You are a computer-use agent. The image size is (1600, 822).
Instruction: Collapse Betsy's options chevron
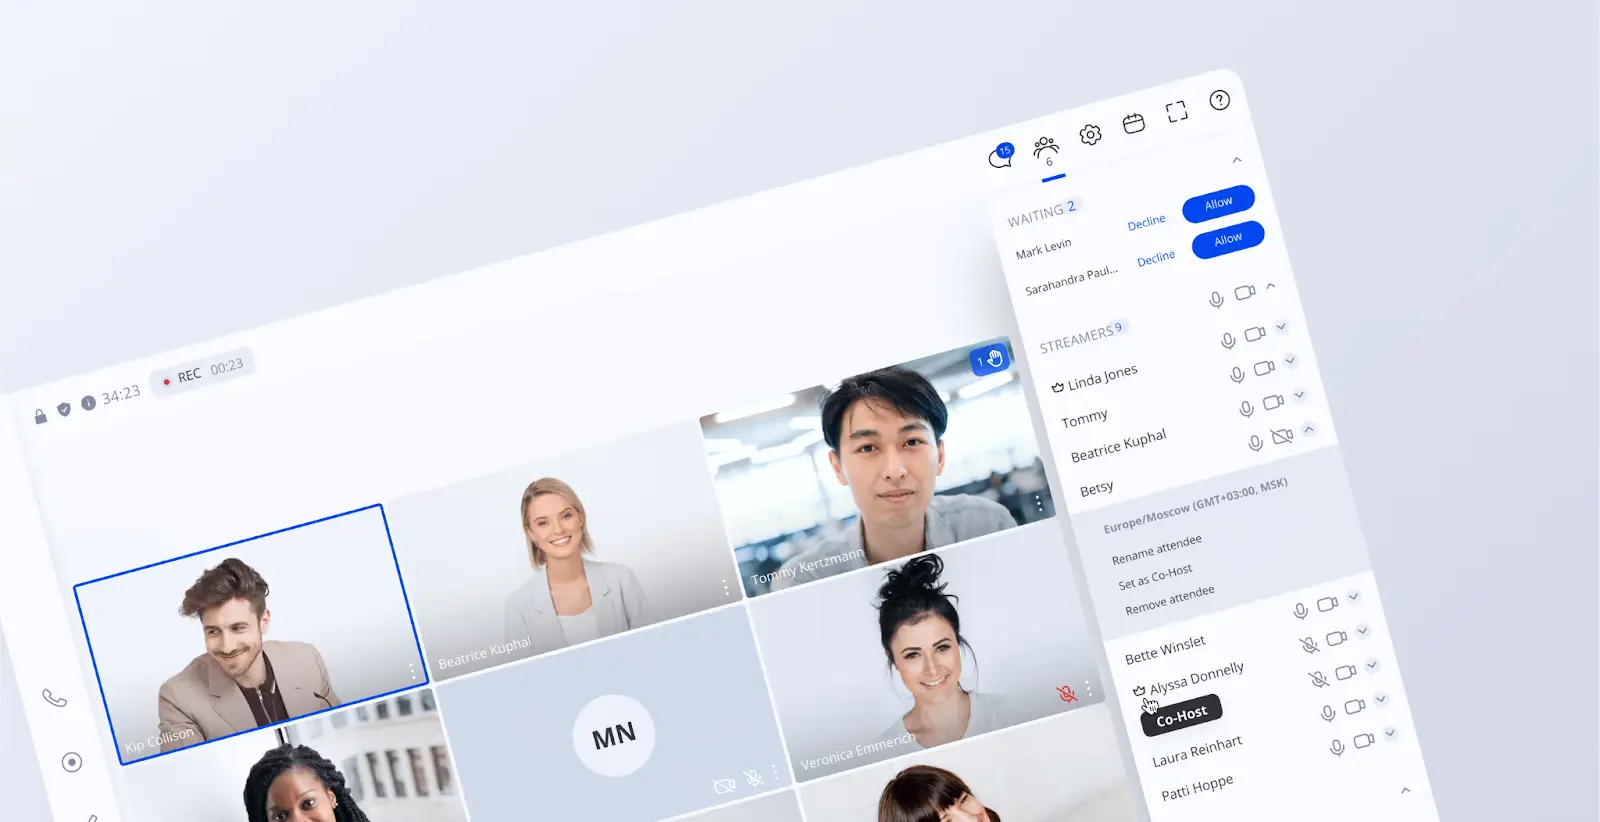coord(1308,428)
